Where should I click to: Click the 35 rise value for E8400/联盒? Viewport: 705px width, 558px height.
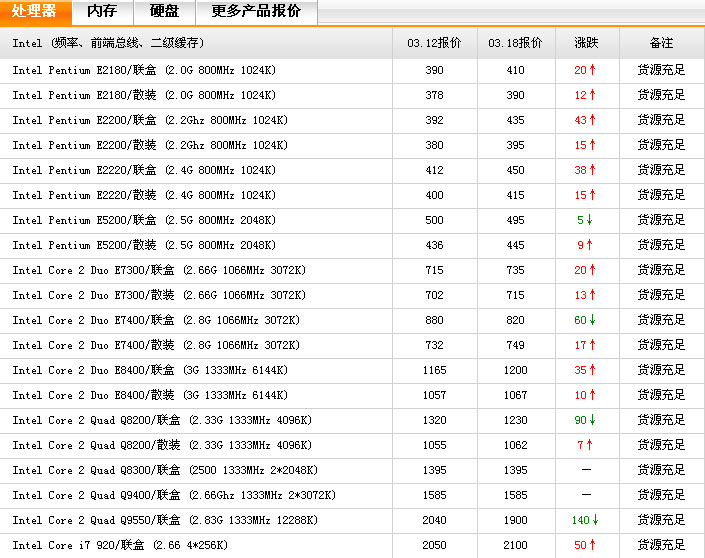pos(585,371)
